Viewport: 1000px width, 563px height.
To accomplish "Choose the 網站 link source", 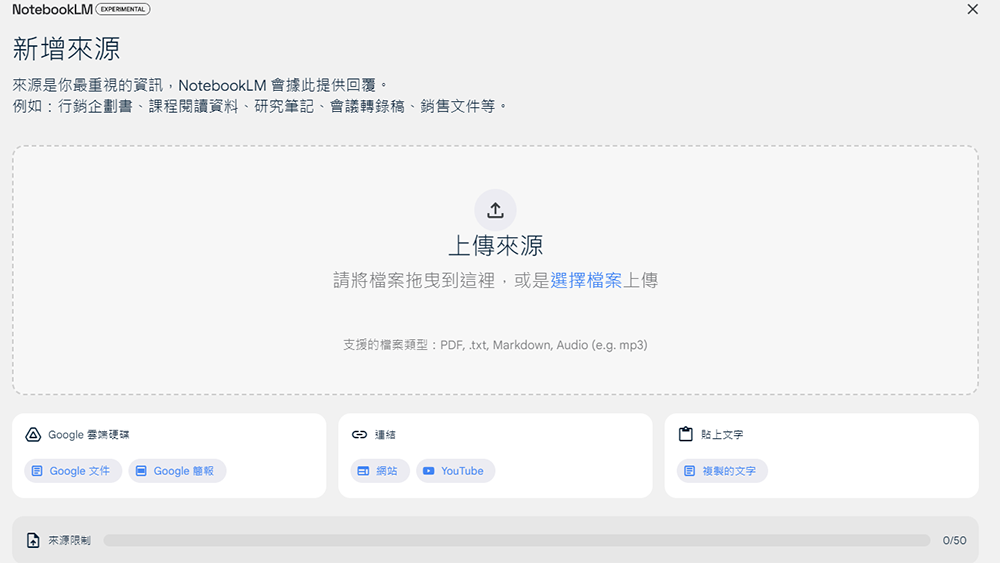I will (x=379, y=471).
